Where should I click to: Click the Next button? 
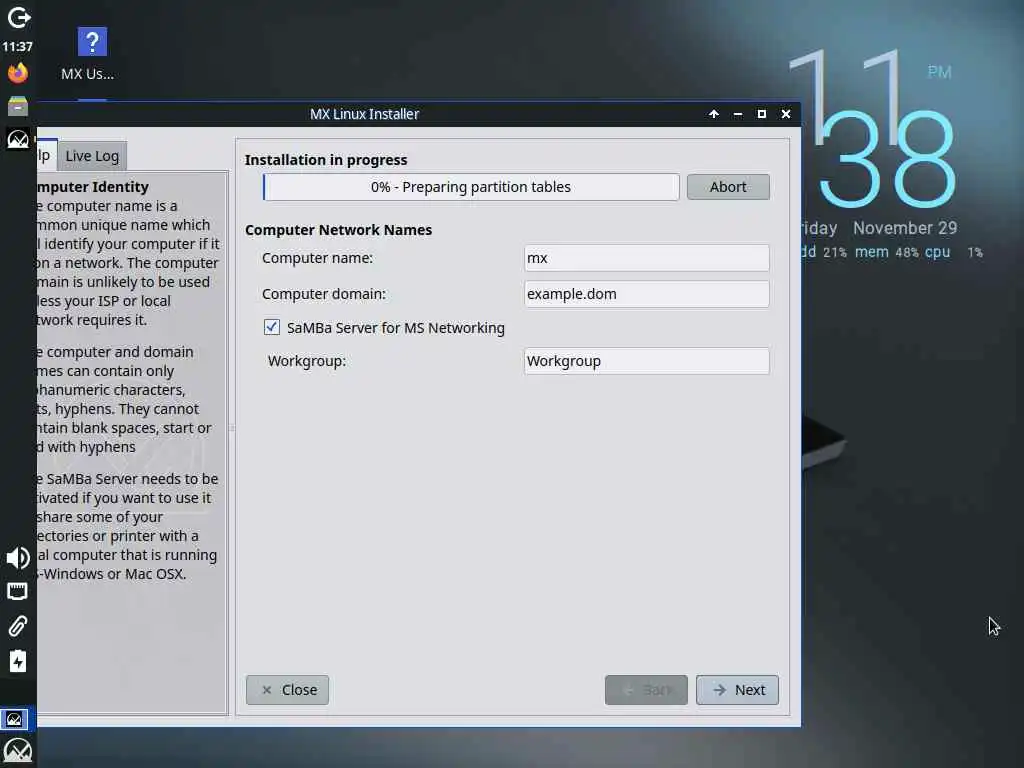(737, 690)
